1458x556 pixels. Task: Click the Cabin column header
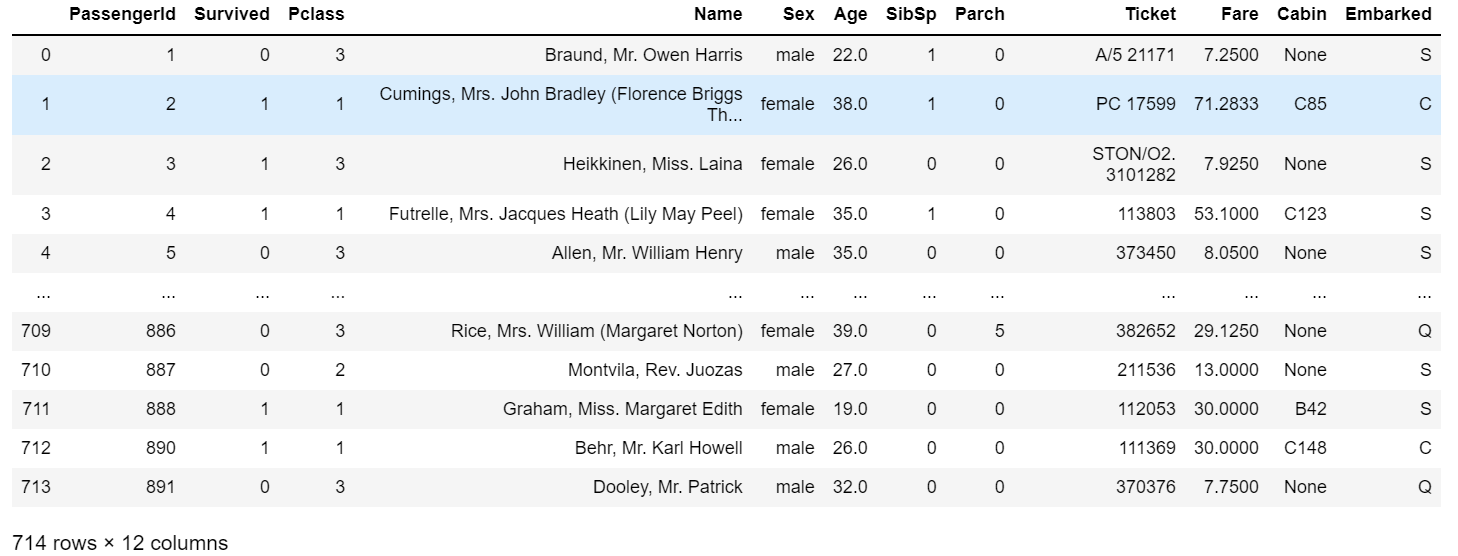[x=1302, y=14]
